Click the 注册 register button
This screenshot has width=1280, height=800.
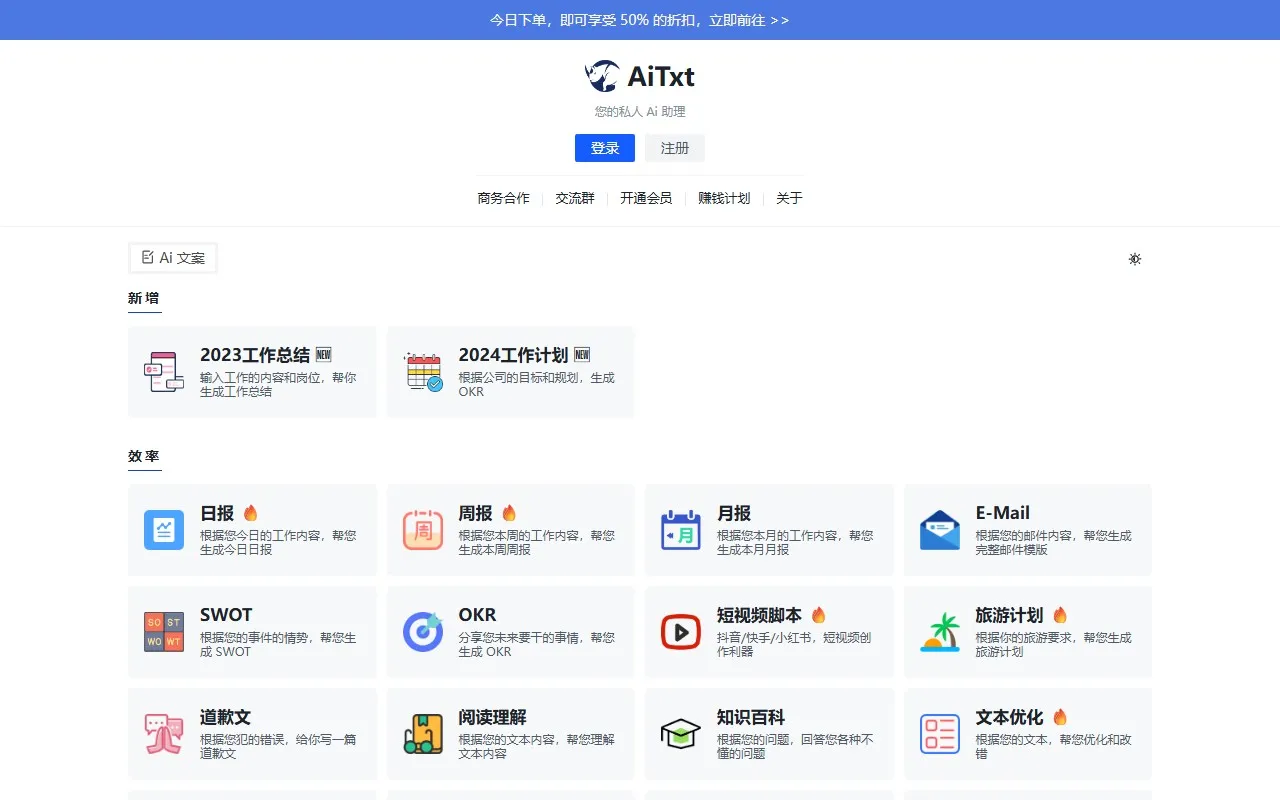(674, 147)
